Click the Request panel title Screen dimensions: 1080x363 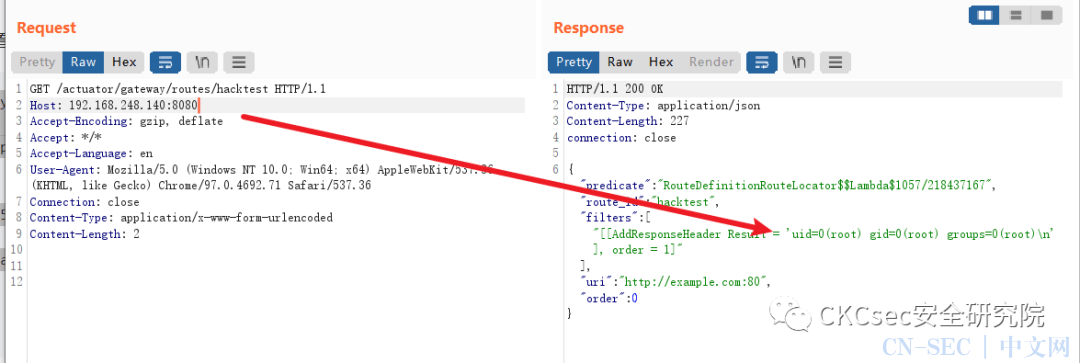(x=46, y=28)
